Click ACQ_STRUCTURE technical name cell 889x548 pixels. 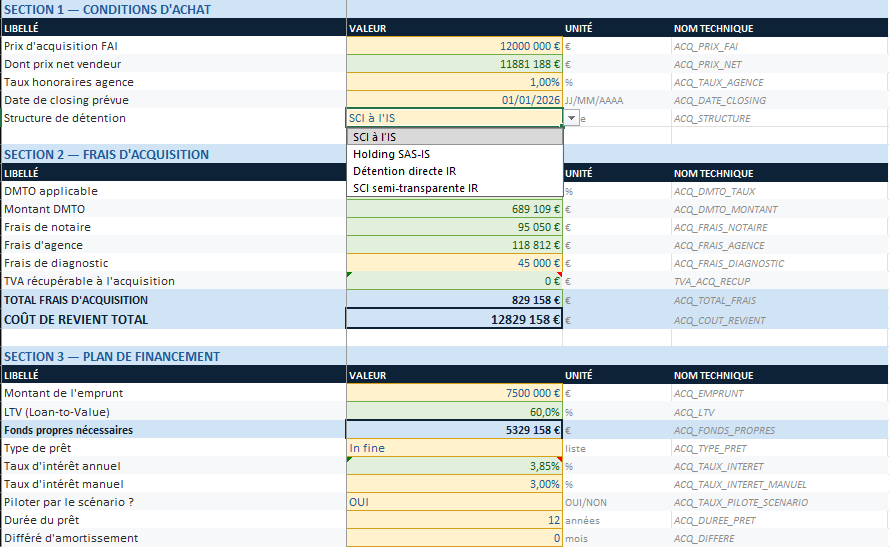(712, 118)
